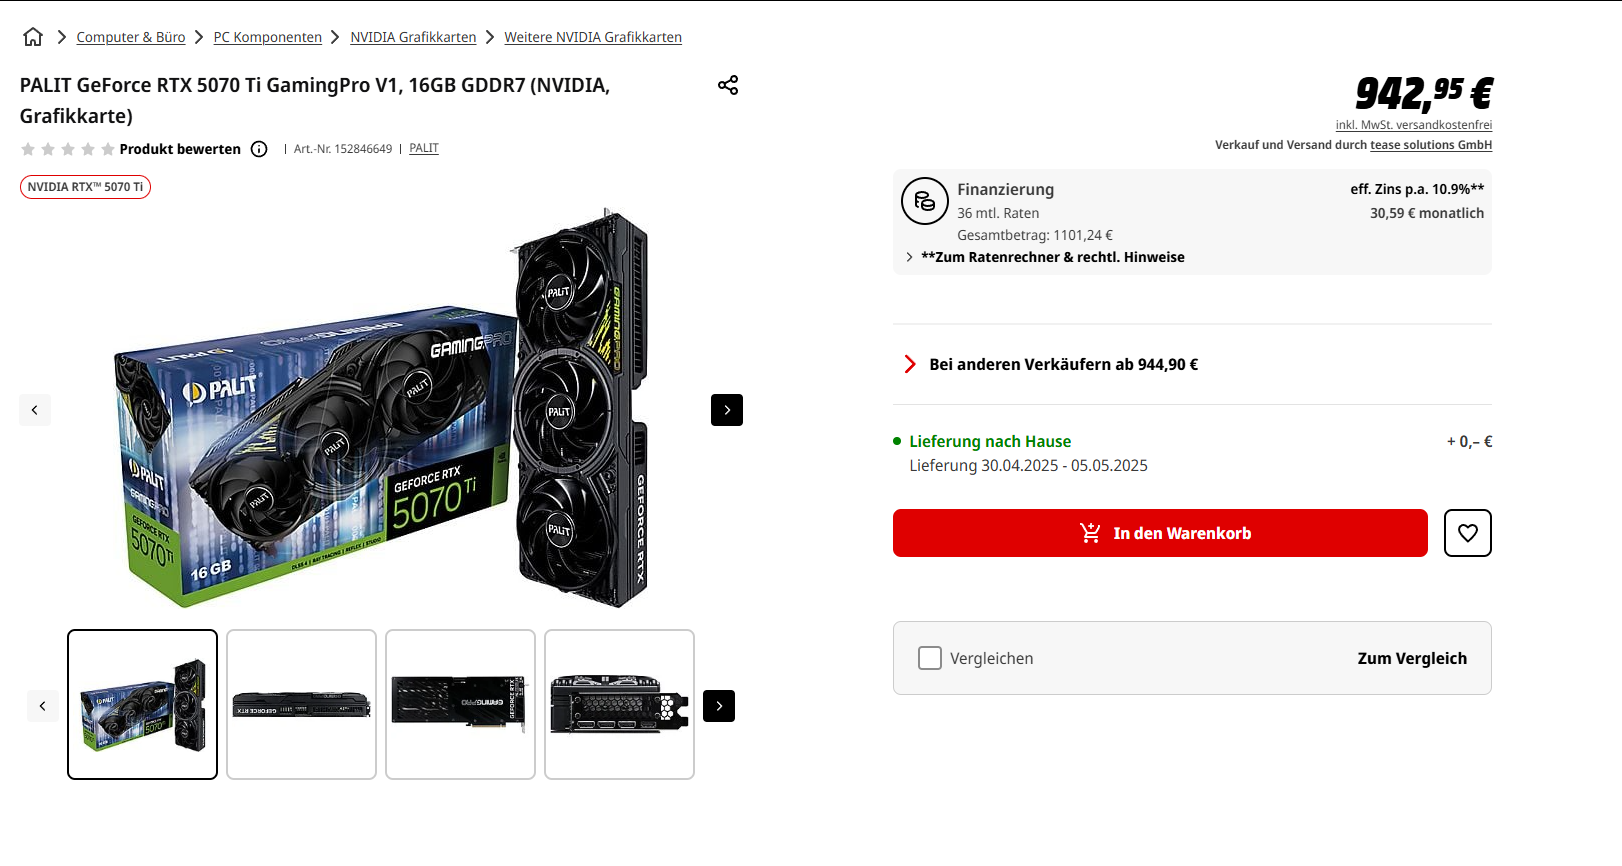Expand offers from other sellers
This screenshot has height=866, width=1622.
(1063, 365)
